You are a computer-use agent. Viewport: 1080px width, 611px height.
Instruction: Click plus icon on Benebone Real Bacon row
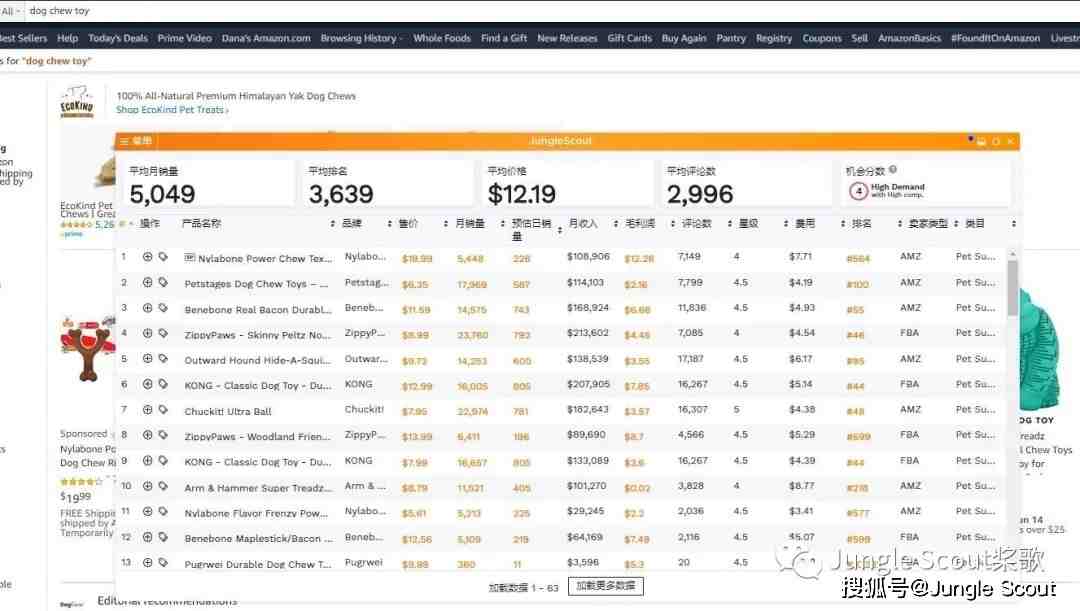[147, 307]
